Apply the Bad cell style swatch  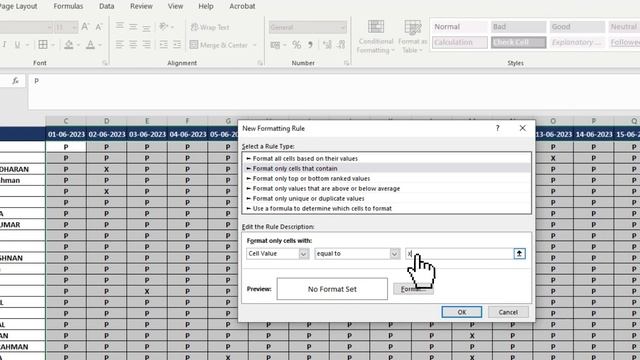coord(518,27)
